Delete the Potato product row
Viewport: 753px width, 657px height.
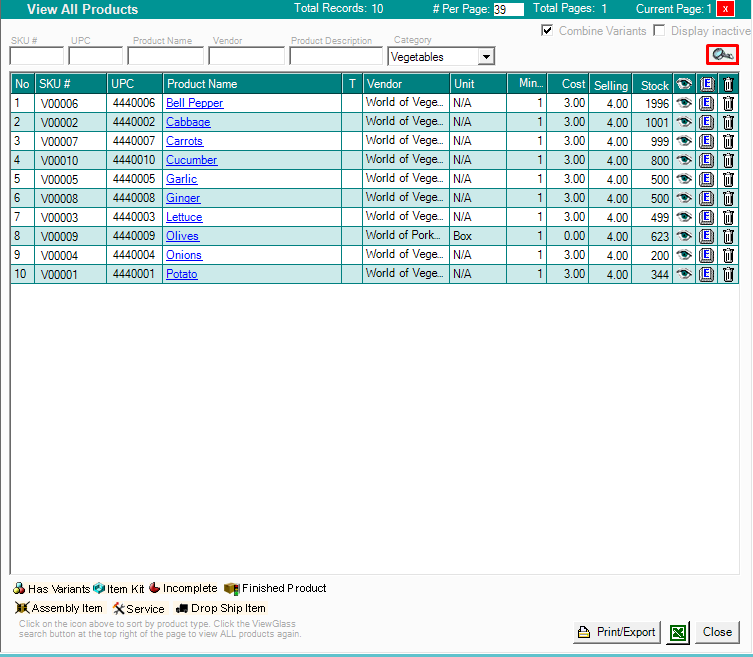pyautogui.click(x=728, y=274)
